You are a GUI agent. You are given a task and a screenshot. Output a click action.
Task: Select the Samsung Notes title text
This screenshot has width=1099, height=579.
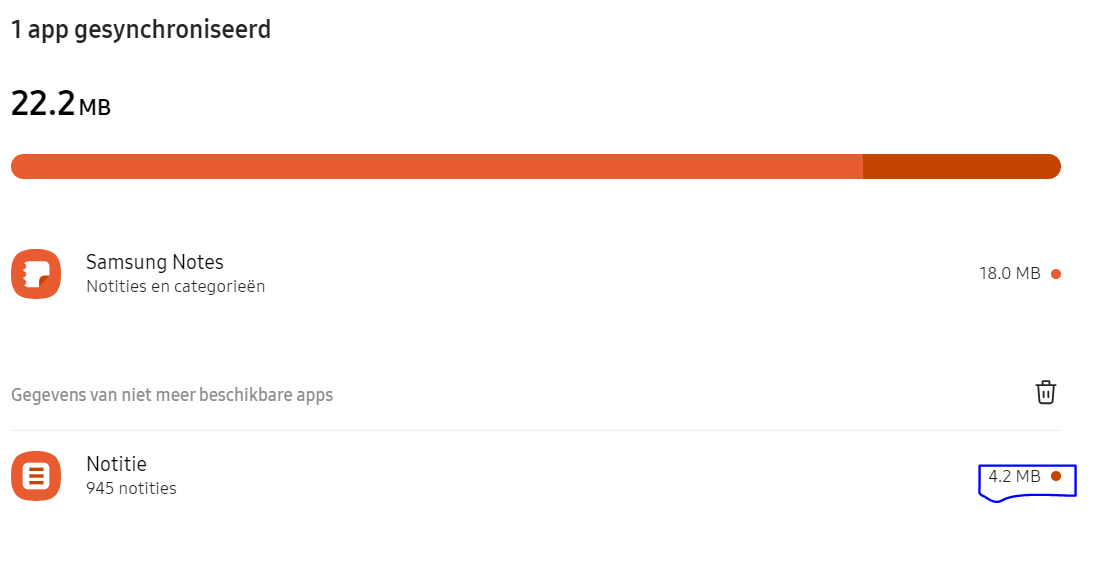(x=154, y=262)
